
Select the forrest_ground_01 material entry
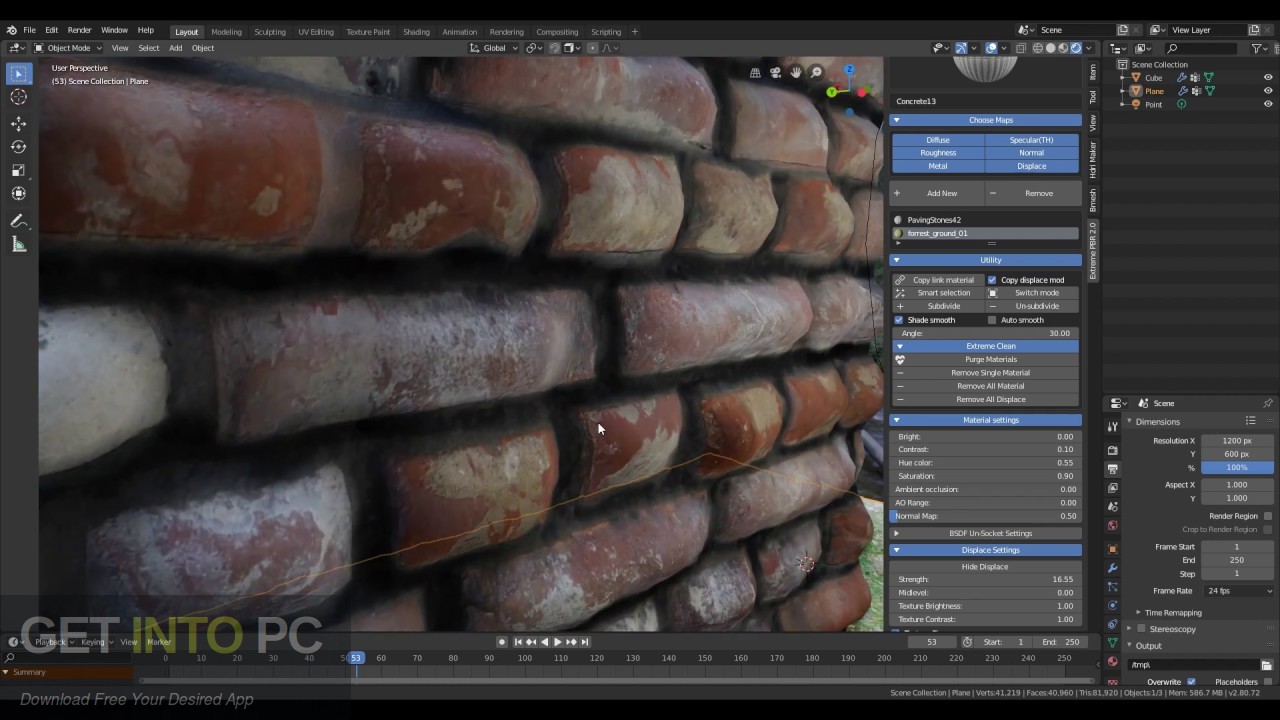(937, 233)
